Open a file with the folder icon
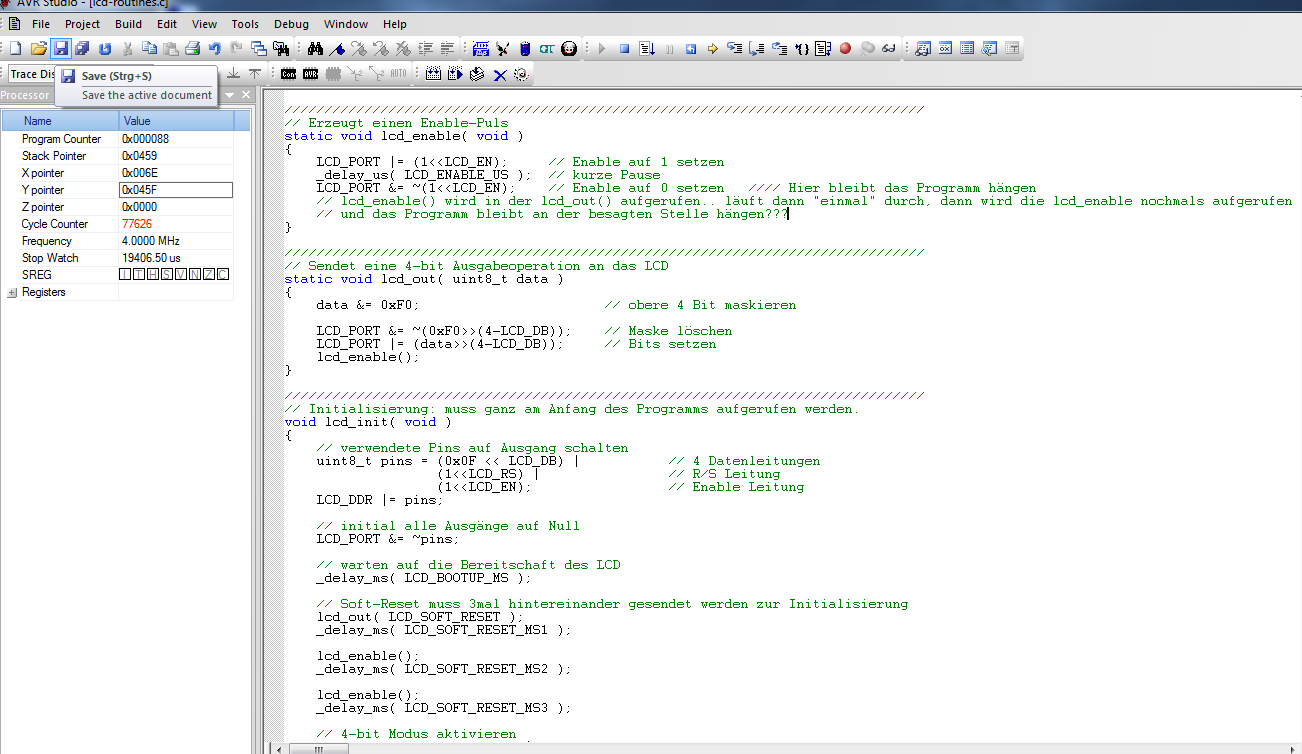 point(38,48)
